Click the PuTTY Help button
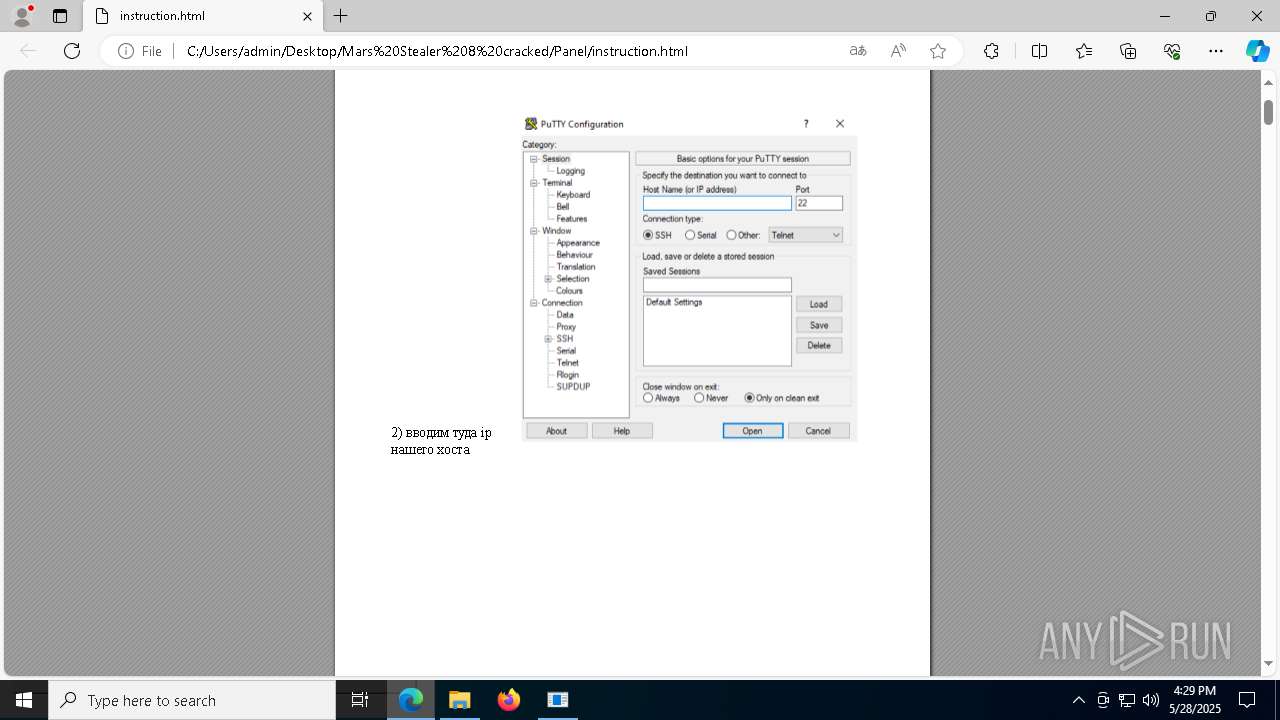This screenshot has width=1280, height=720. tap(622, 431)
